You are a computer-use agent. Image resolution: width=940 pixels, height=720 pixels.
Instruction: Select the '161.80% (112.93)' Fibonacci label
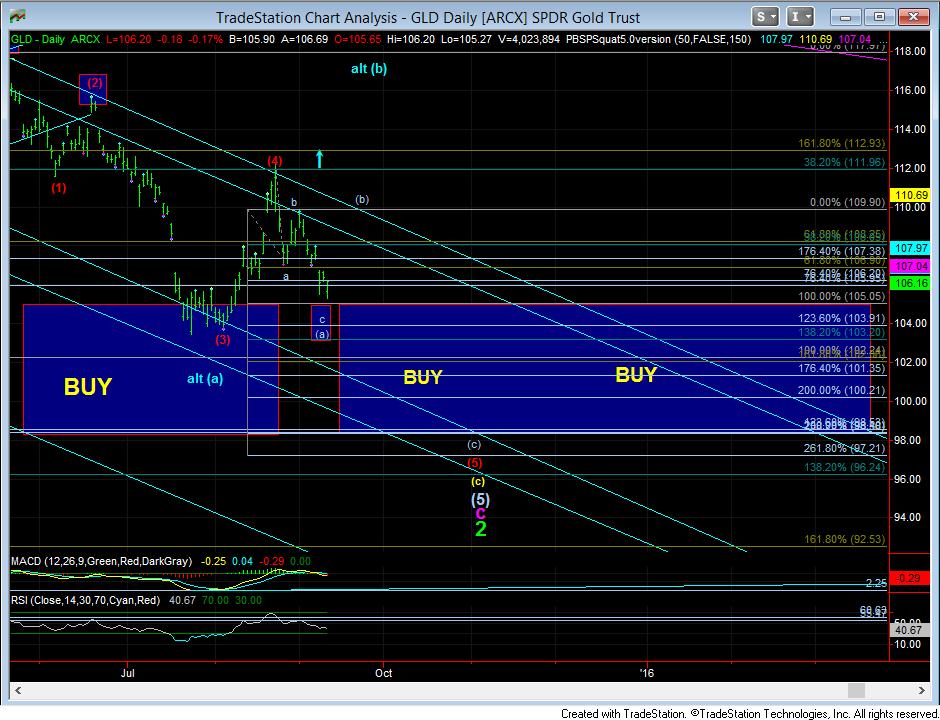842,143
